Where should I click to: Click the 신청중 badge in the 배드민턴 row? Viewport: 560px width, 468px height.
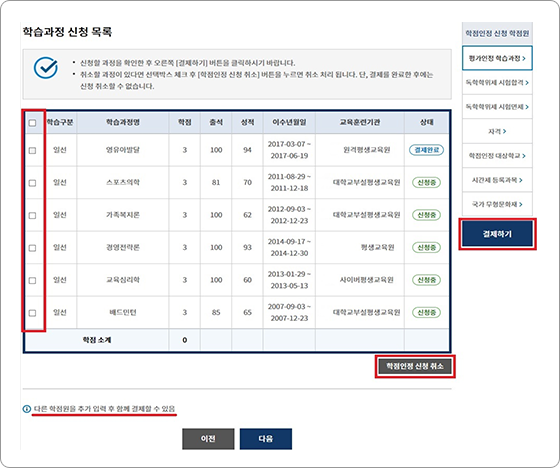click(x=426, y=313)
